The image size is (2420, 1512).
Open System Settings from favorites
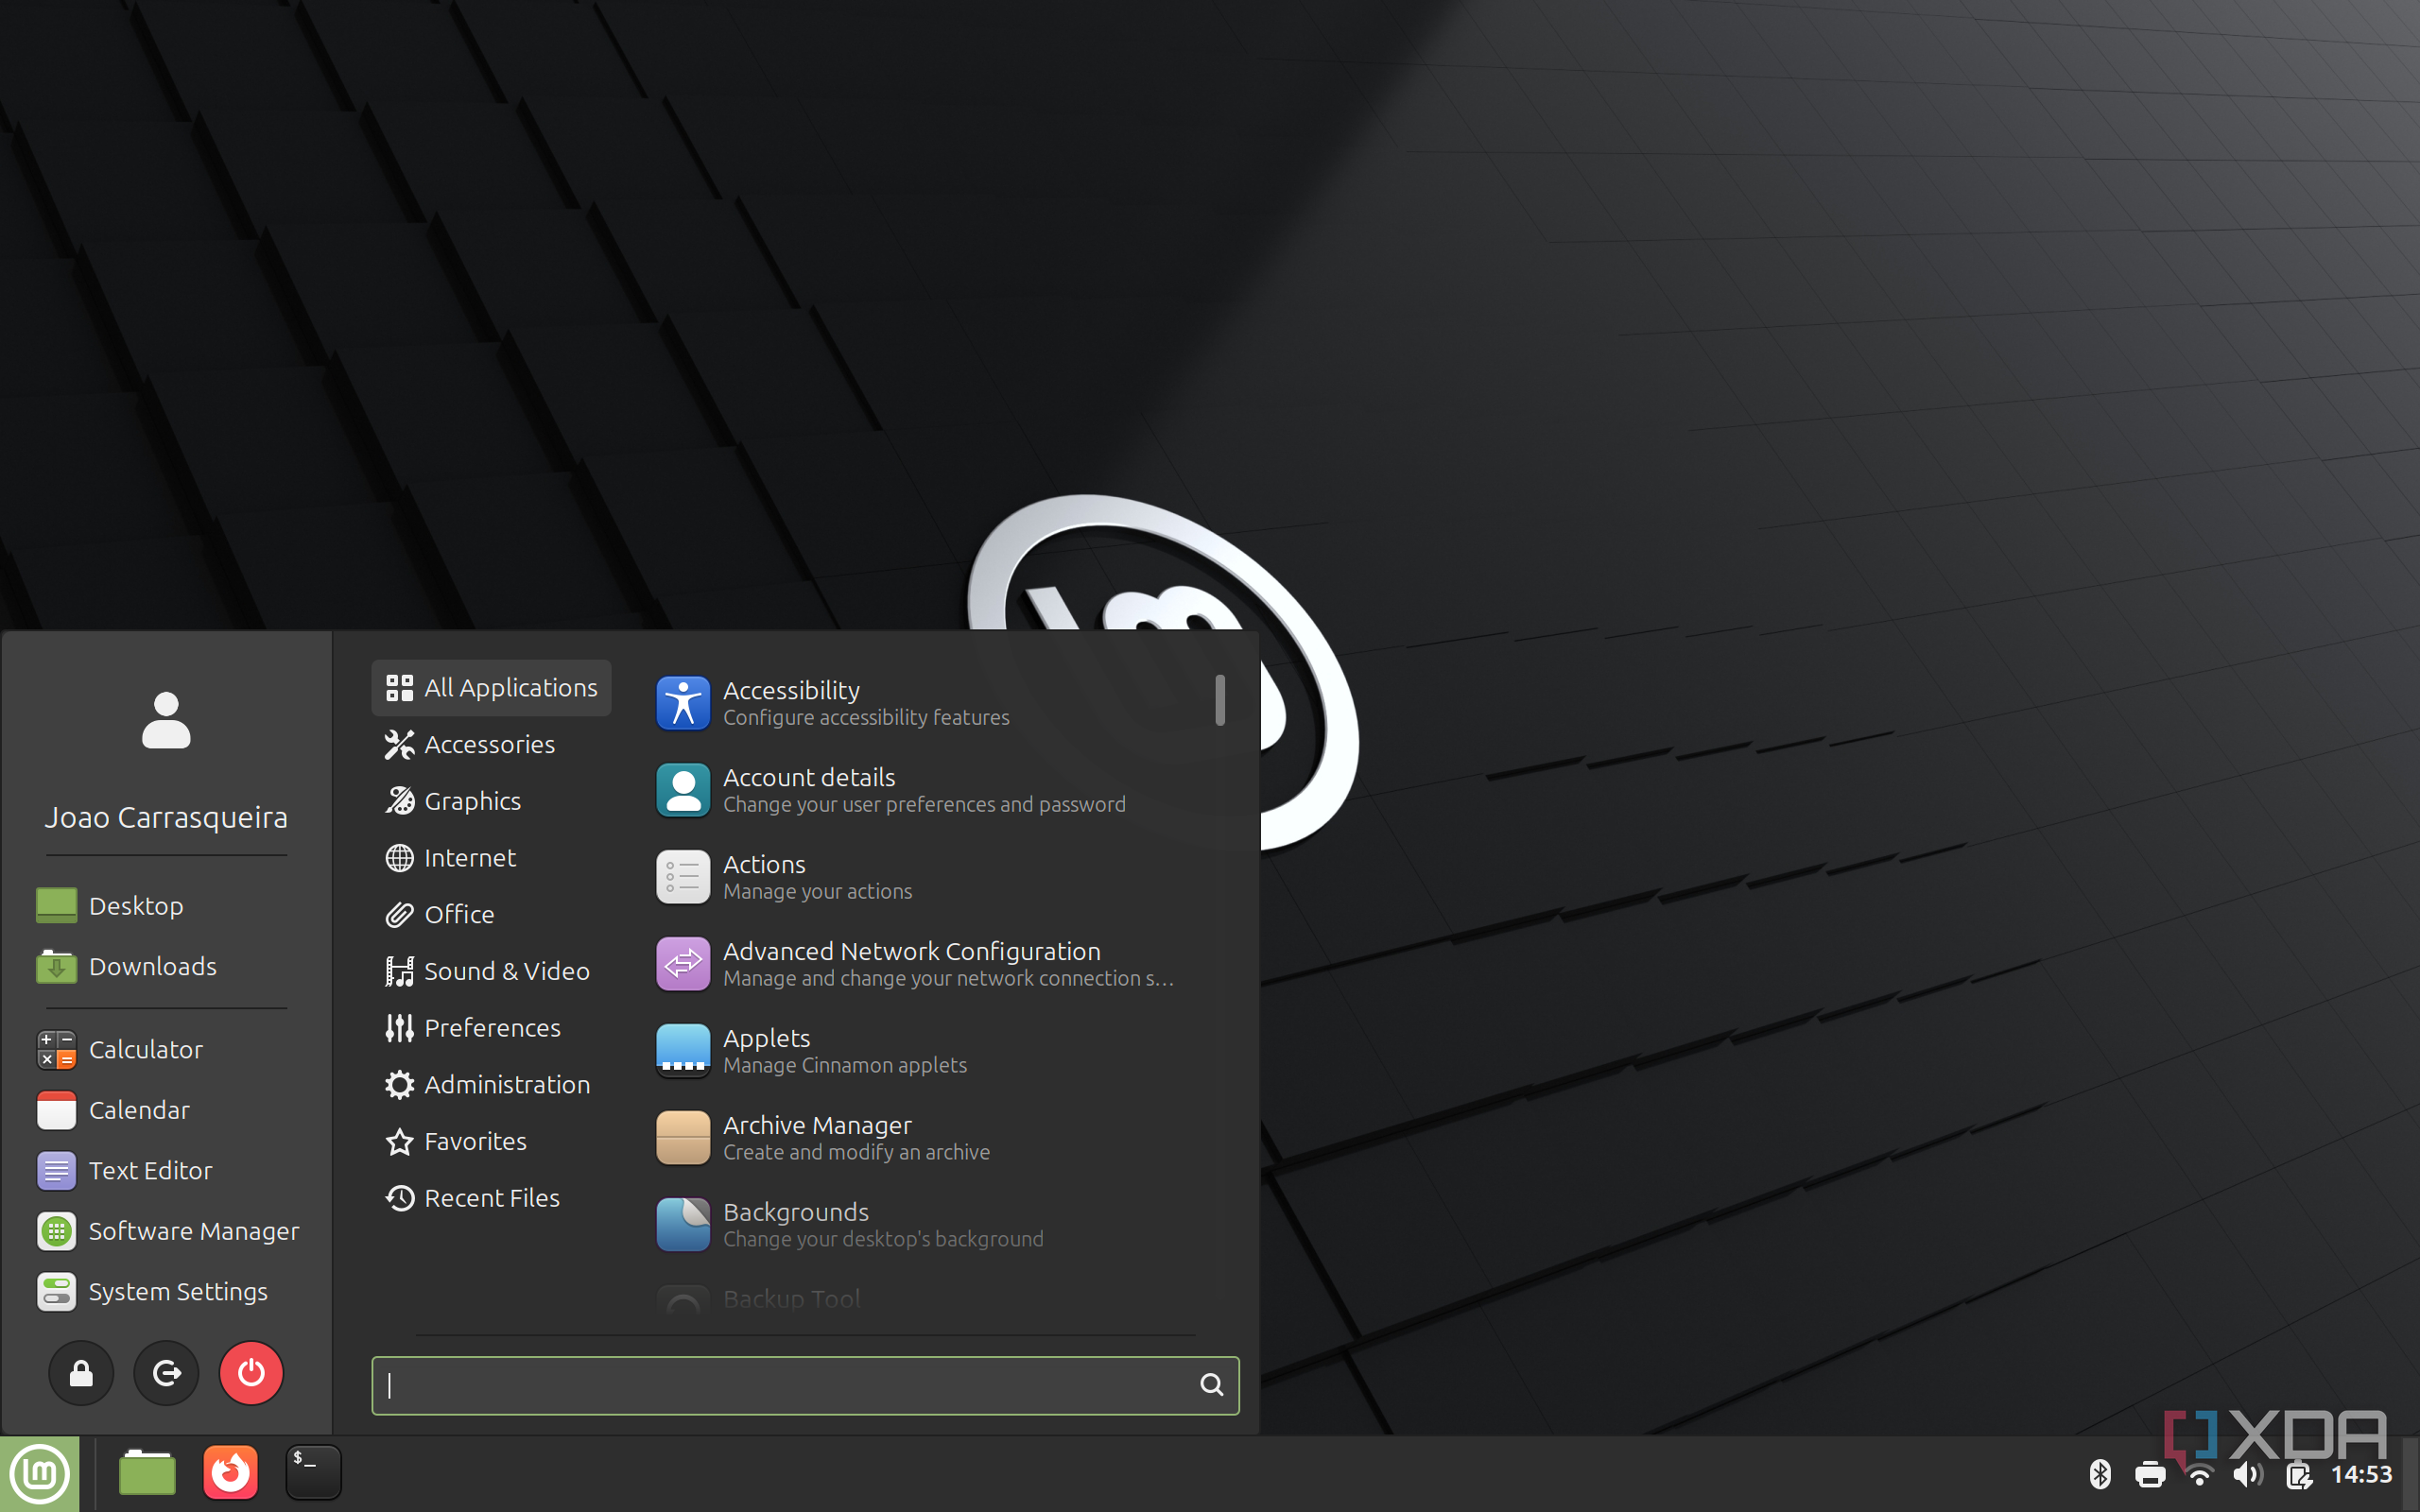(151, 1291)
